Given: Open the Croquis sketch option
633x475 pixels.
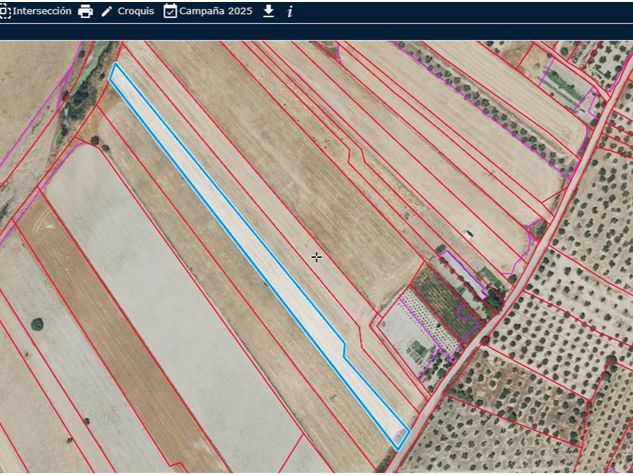Looking at the screenshot, I should coord(136,11).
